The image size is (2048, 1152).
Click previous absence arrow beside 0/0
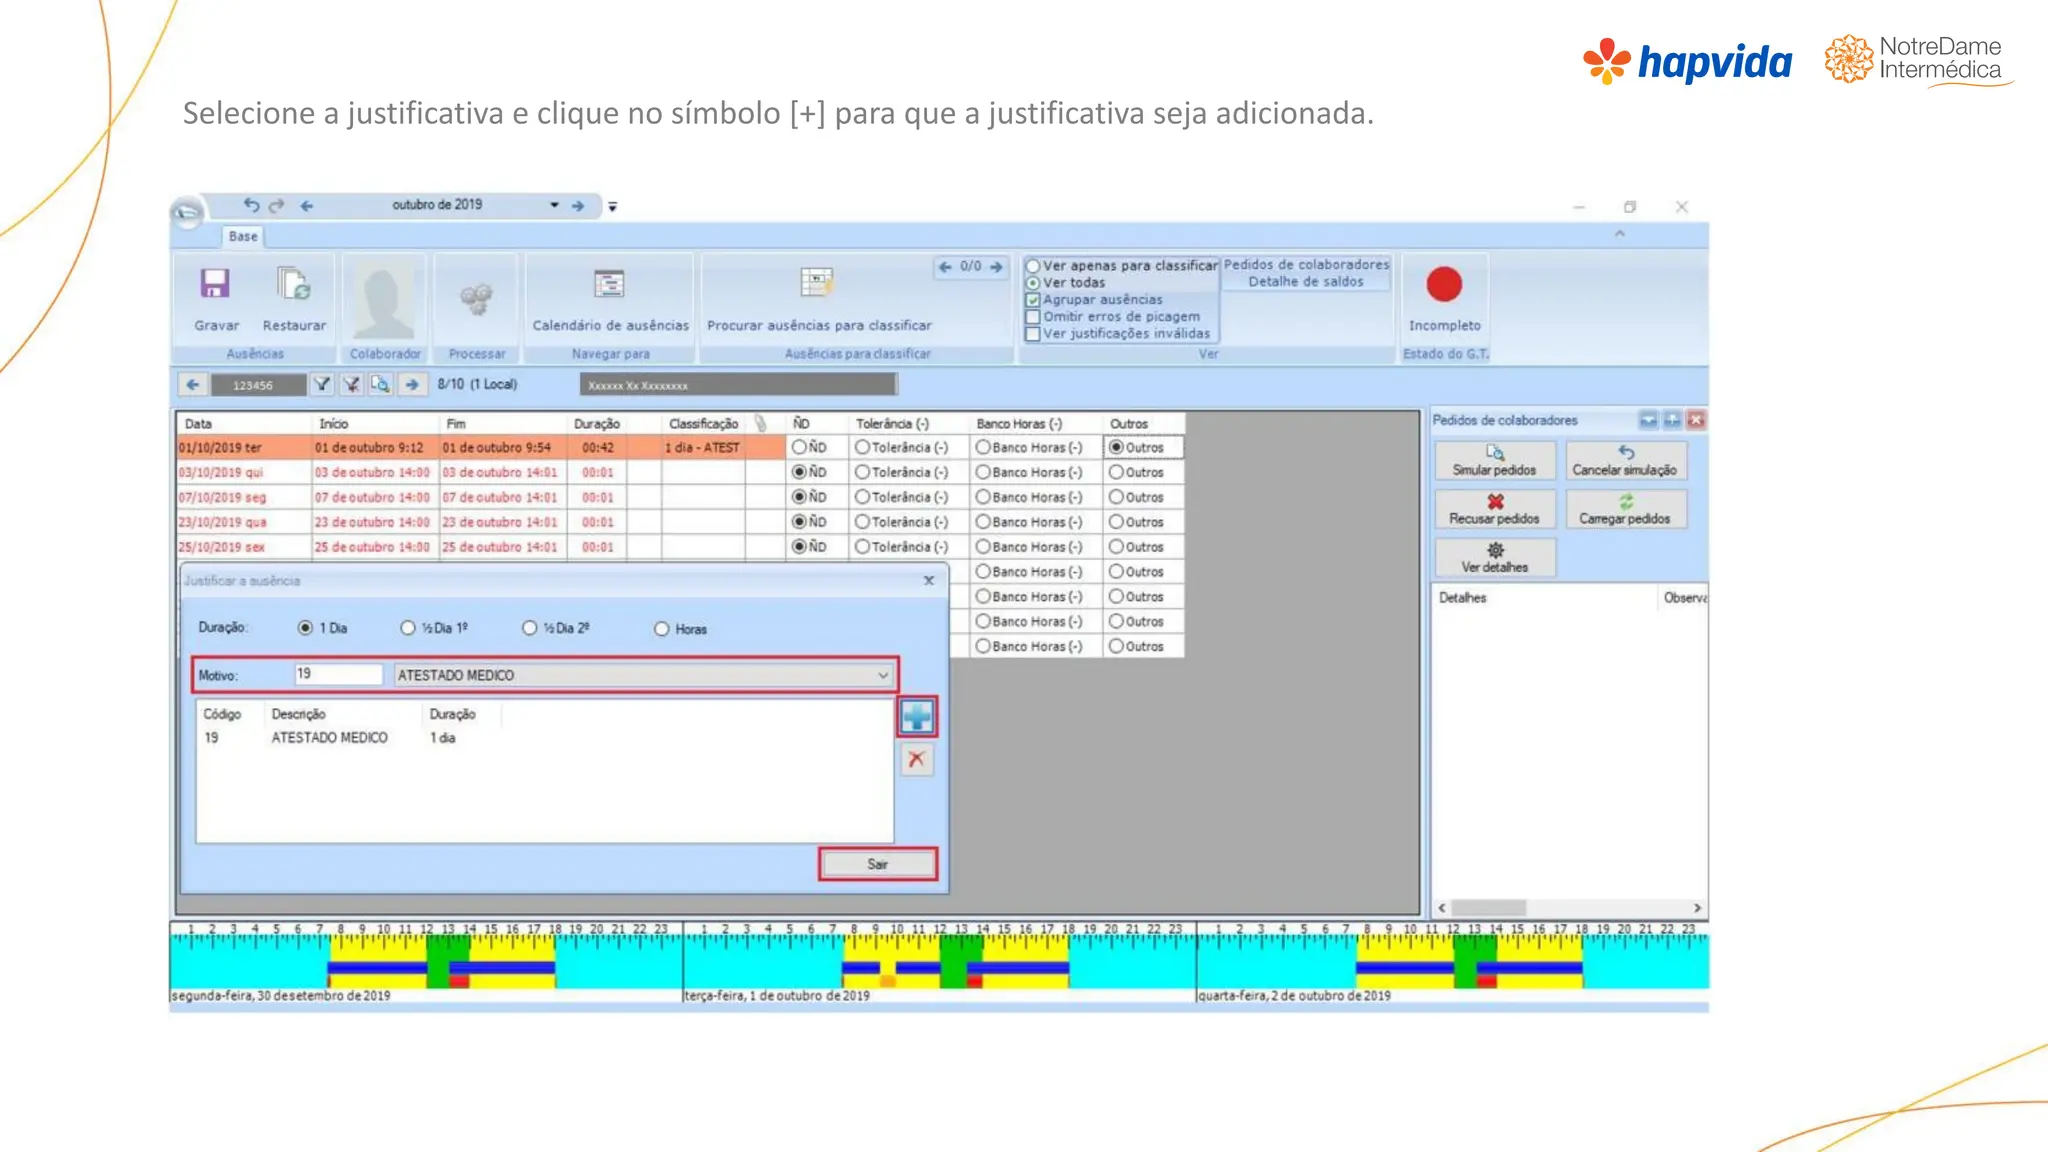click(945, 267)
